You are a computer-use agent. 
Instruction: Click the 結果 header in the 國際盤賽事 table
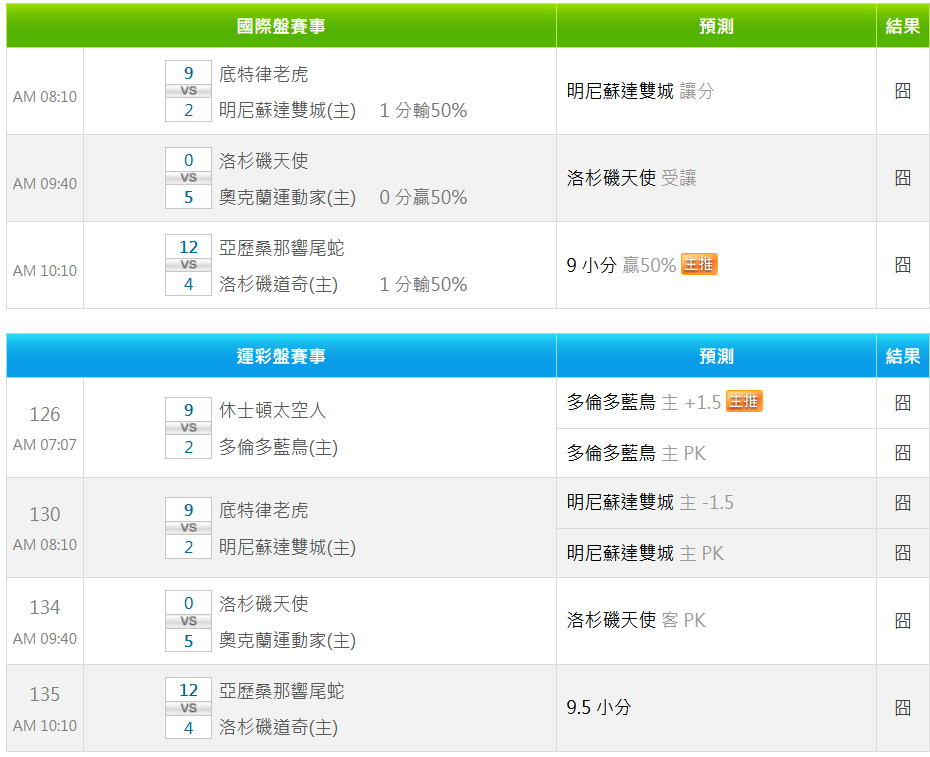pyautogui.click(x=903, y=26)
